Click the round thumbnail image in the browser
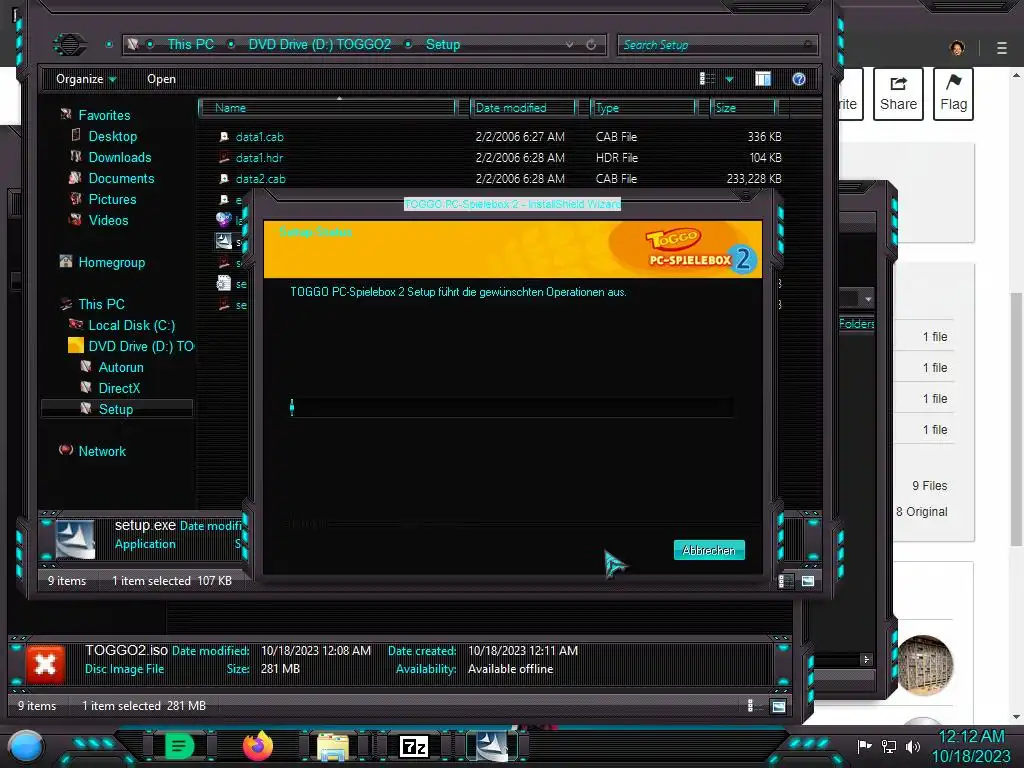1024x768 pixels. coord(925,665)
